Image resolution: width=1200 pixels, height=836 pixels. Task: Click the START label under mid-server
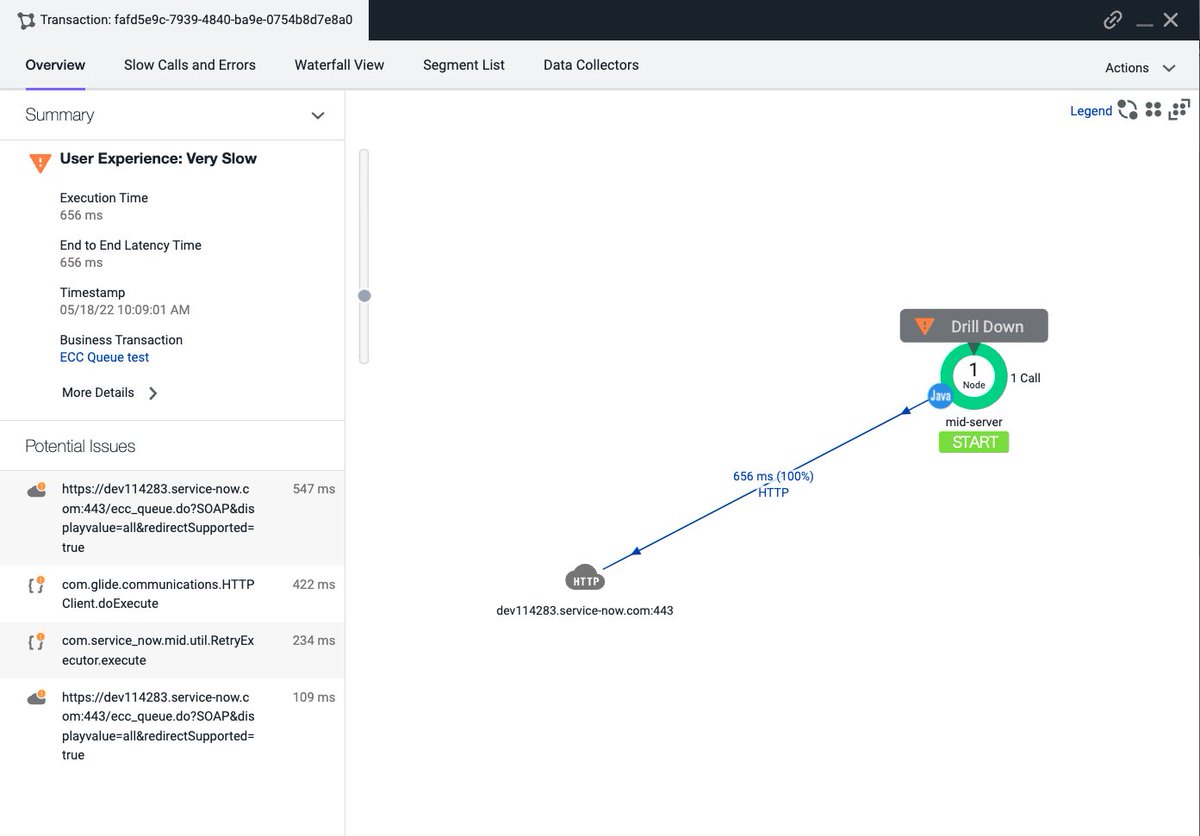tap(974, 442)
